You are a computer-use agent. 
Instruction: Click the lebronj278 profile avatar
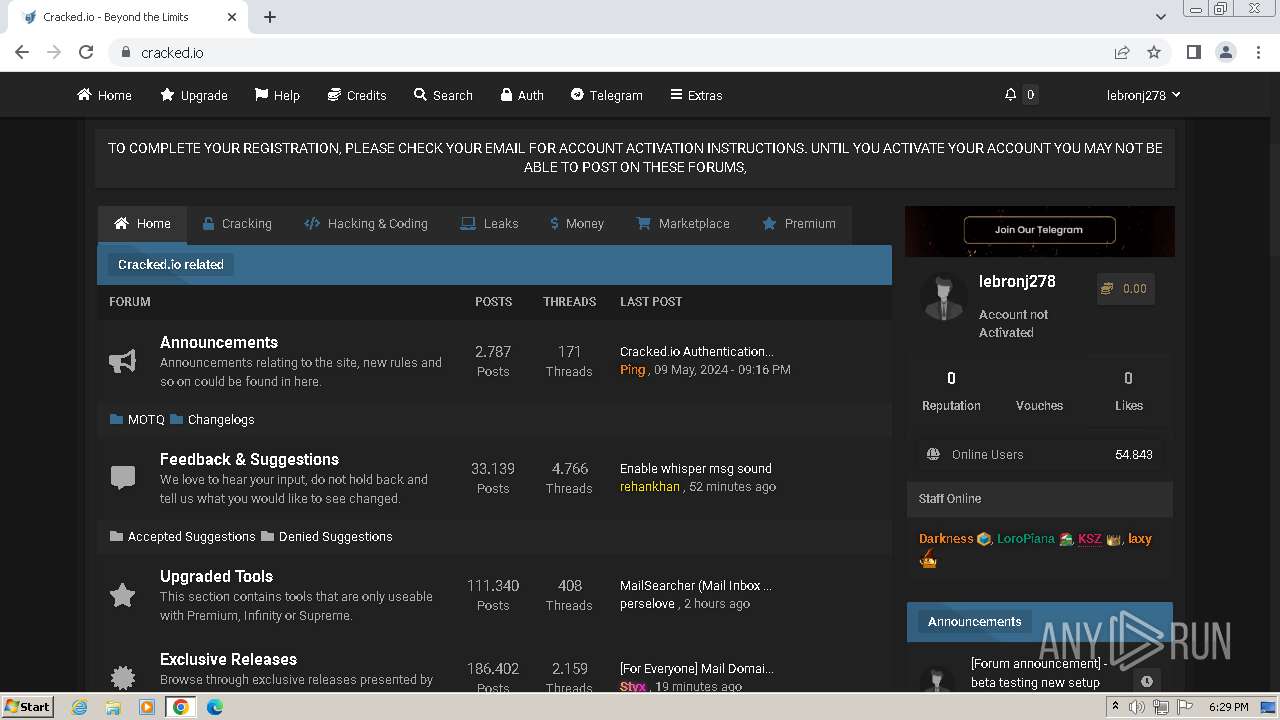tap(943, 298)
